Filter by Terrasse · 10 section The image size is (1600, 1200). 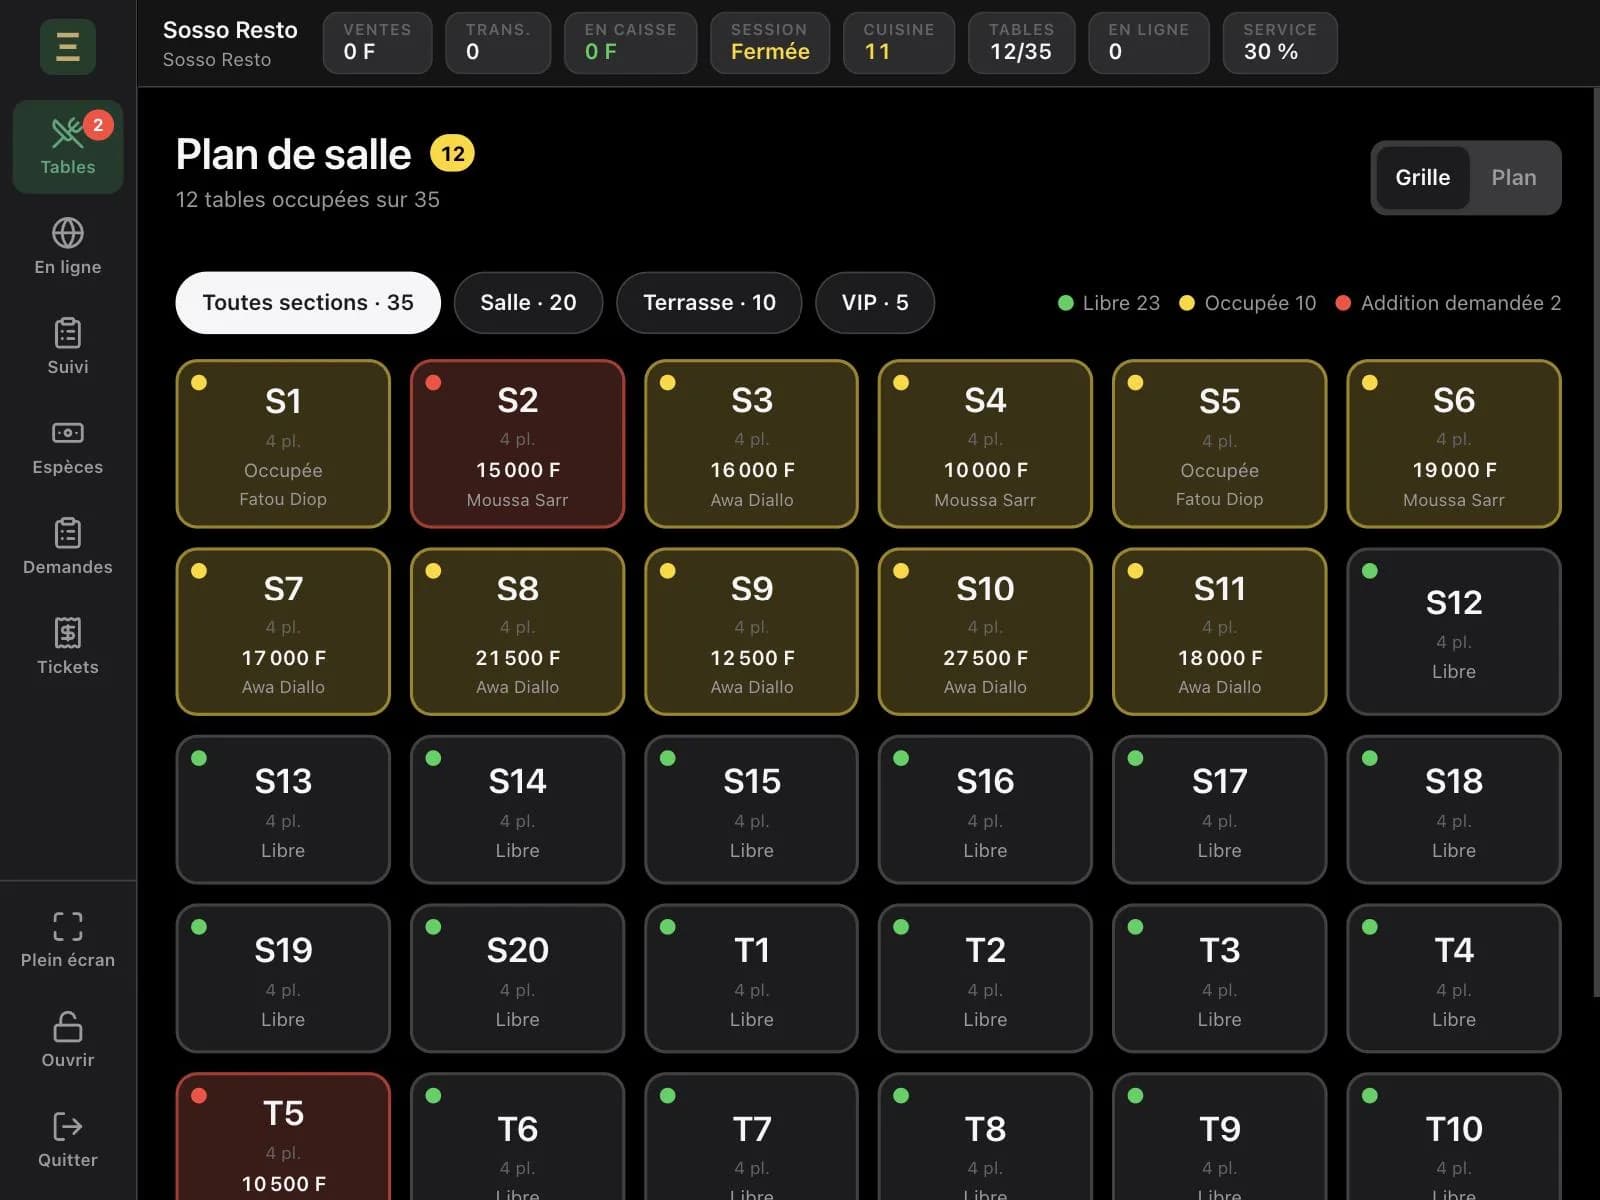[x=709, y=302]
